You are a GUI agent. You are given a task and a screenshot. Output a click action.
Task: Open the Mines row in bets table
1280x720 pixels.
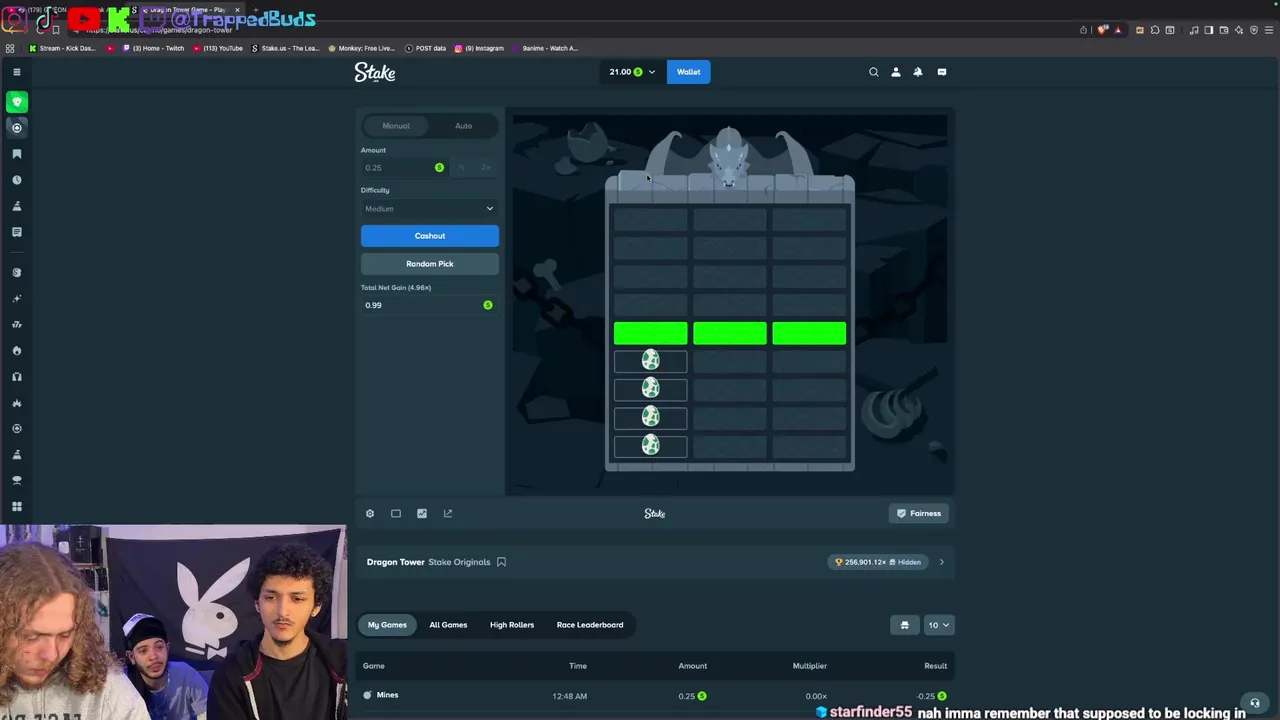(655, 696)
